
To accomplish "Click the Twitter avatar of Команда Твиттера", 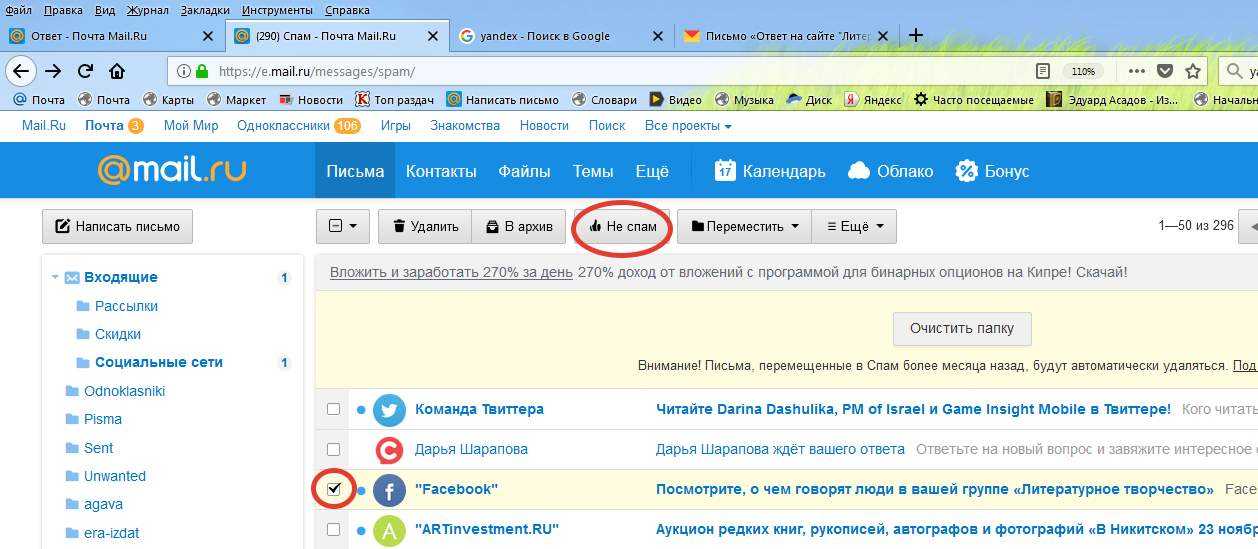I will [x=389, y=409].
